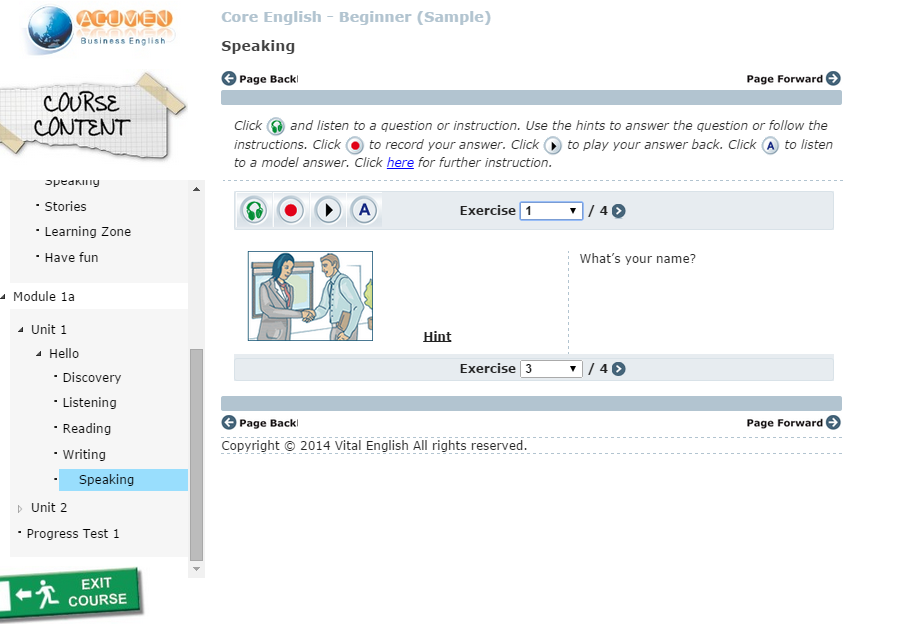Click the top Page Back arrow icon
Screen dimensions: 923x624
[x=228, y=78]
